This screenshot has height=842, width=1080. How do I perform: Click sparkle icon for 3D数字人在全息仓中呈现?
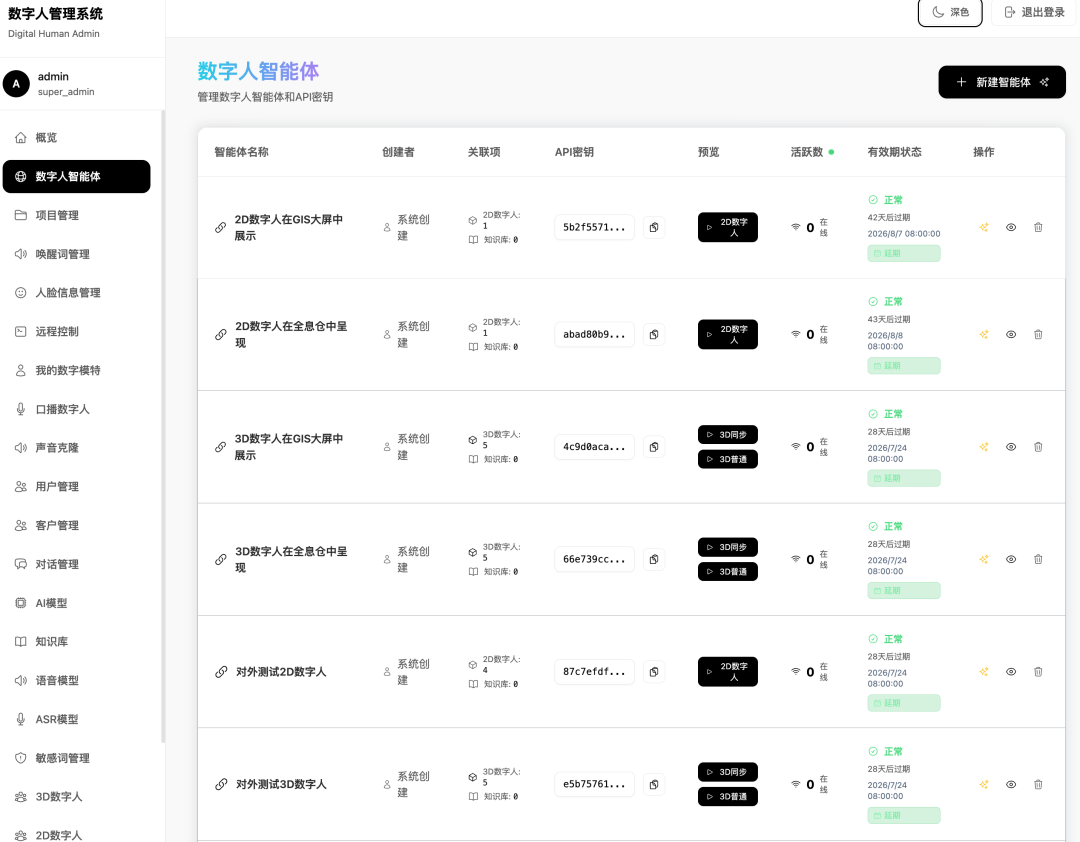point(984,559)
